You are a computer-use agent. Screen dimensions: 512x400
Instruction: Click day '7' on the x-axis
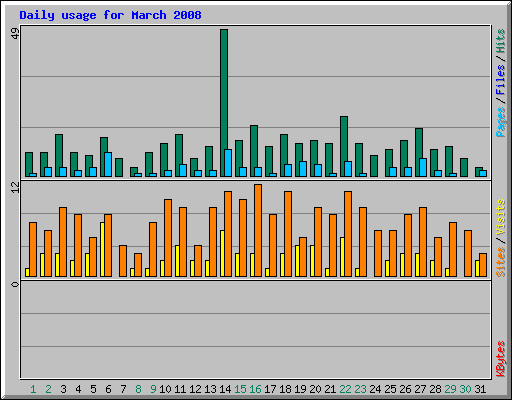click(123, 389)
